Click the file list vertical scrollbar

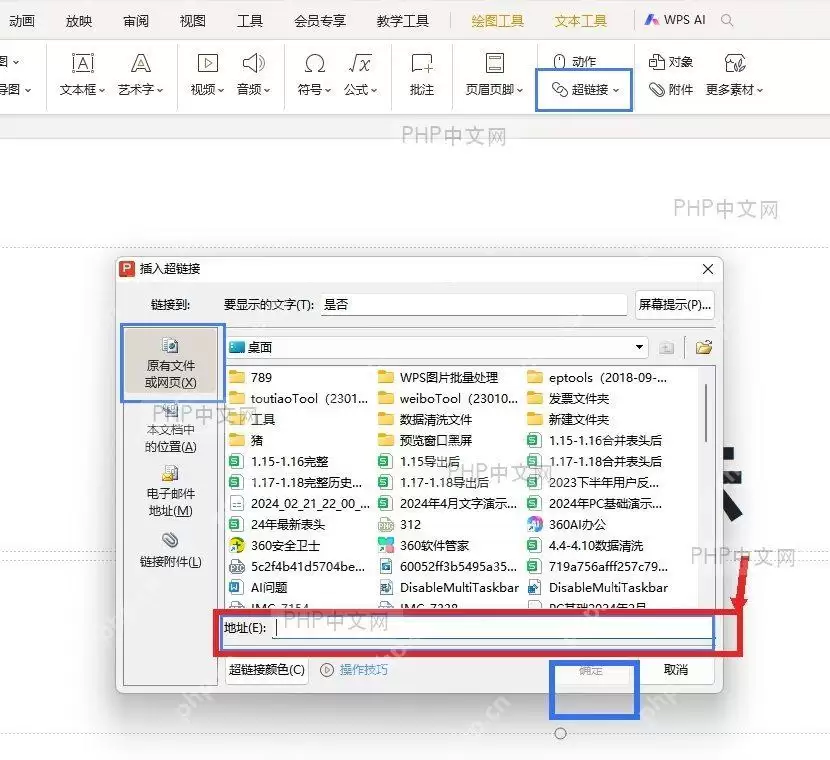tap(706, 413)
